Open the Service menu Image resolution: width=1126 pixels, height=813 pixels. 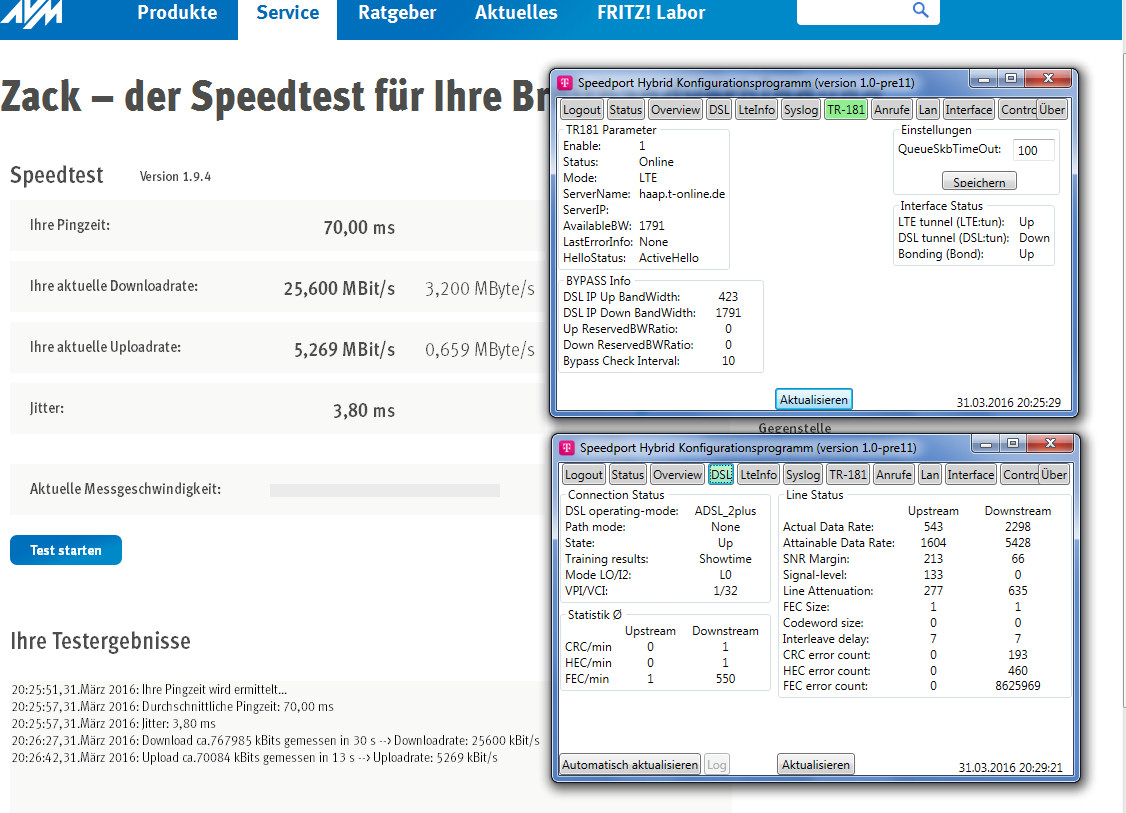pyautogui.click(x=287, y=12)
